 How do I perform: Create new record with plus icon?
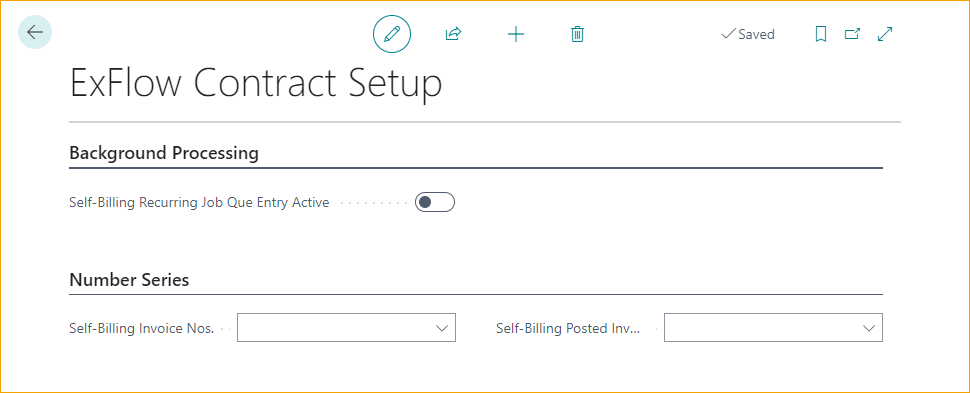tap(515, 34)
